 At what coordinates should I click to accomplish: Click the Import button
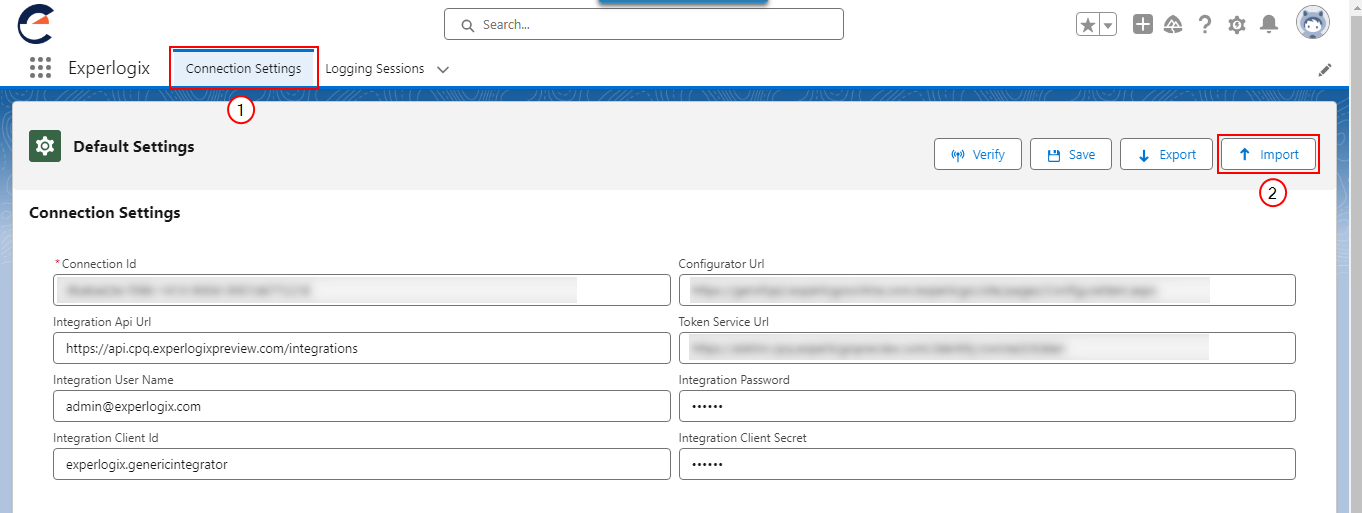1268,155
